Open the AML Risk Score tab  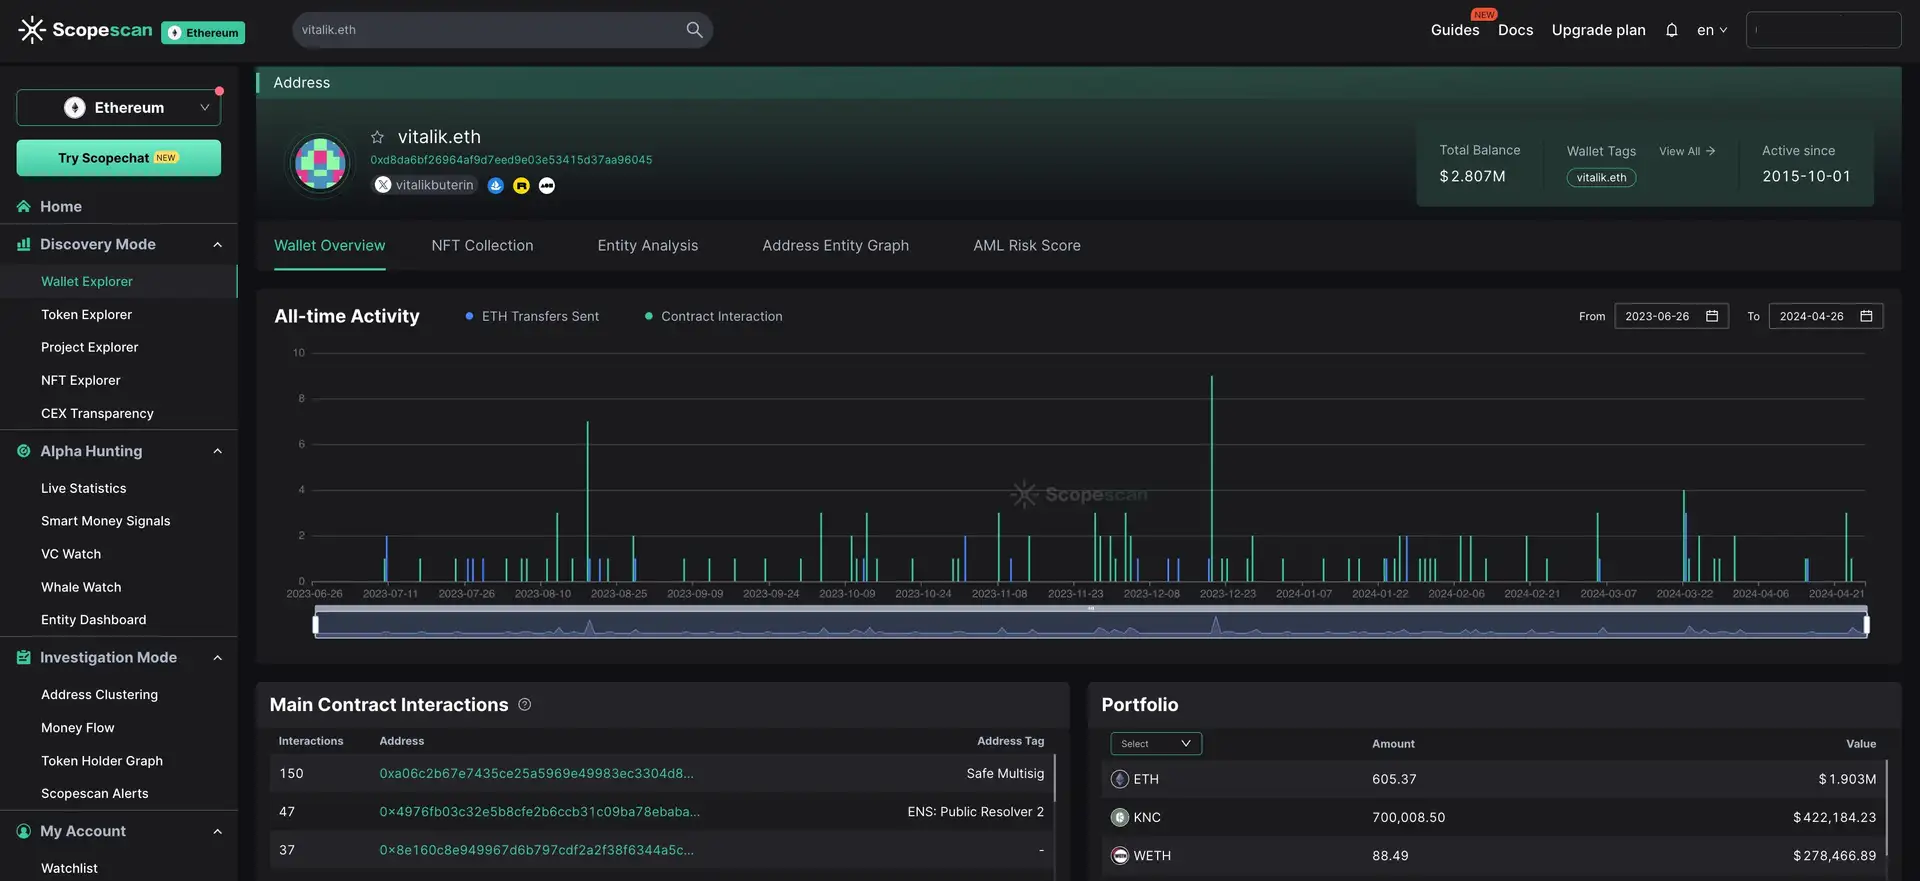coord(1026,246)
